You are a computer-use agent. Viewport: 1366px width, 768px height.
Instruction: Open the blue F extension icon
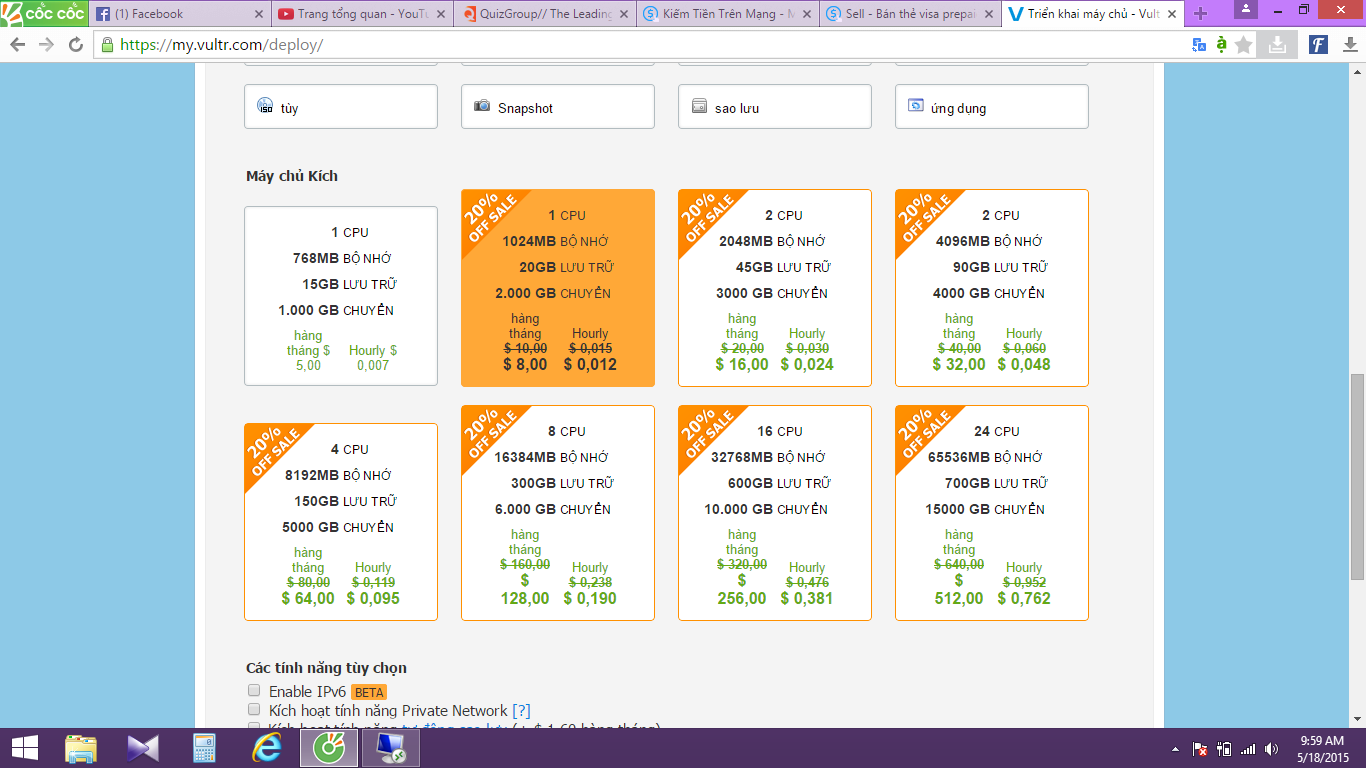(1318, 45)
